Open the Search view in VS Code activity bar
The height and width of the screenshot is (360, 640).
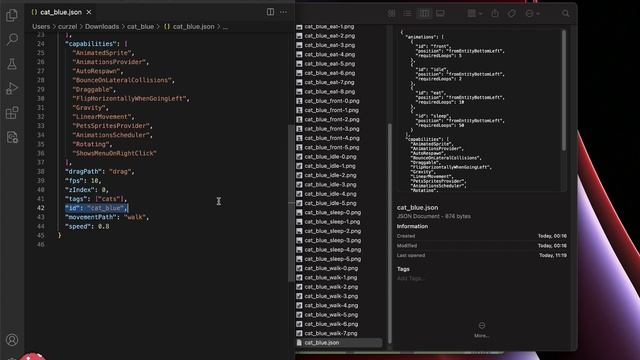click(12, 39)
